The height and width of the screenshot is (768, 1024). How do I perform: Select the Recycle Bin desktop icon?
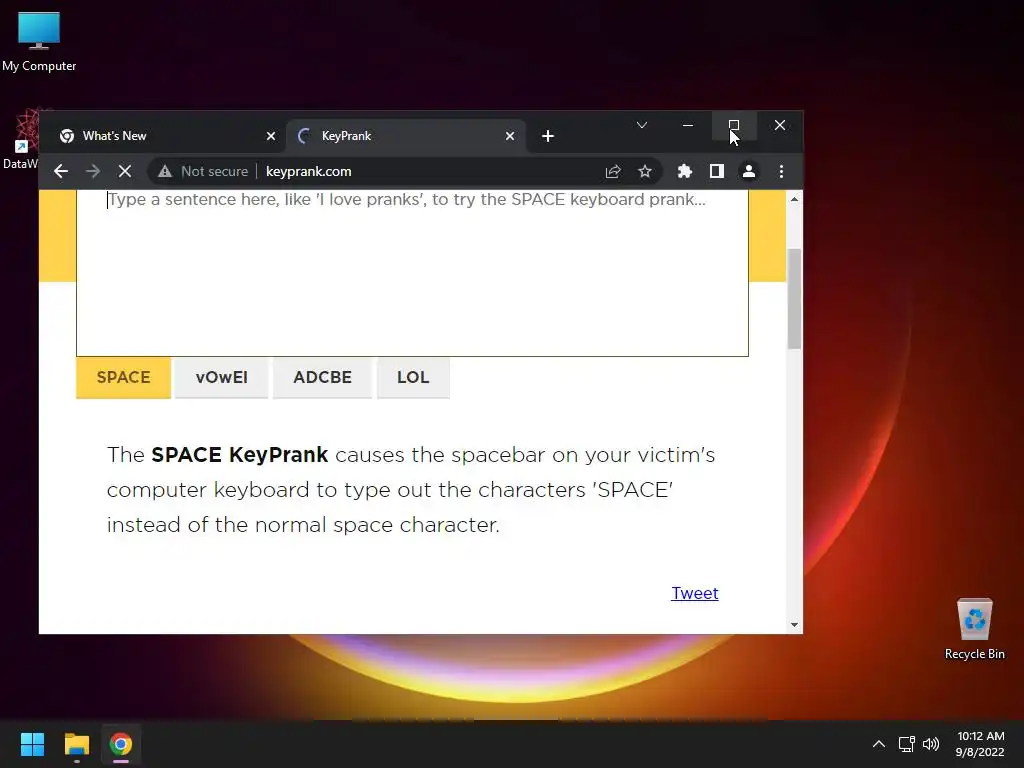974,629
